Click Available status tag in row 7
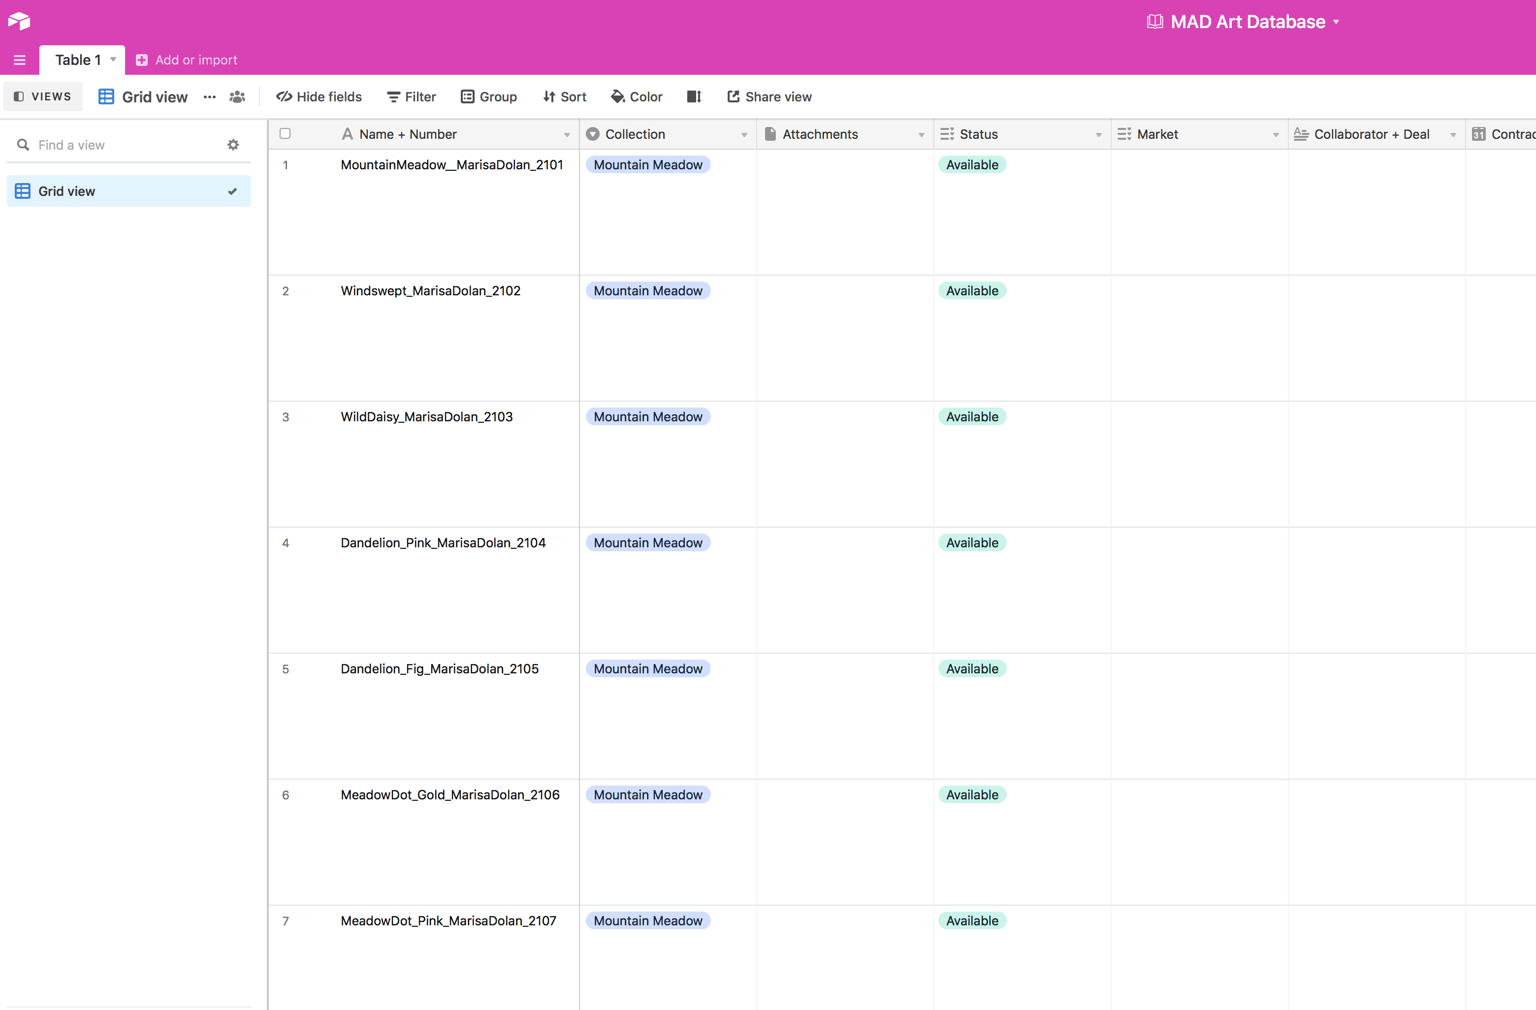Viewport: 1536px width, 1010px height. pyautogui.click(x=972, y=921)
